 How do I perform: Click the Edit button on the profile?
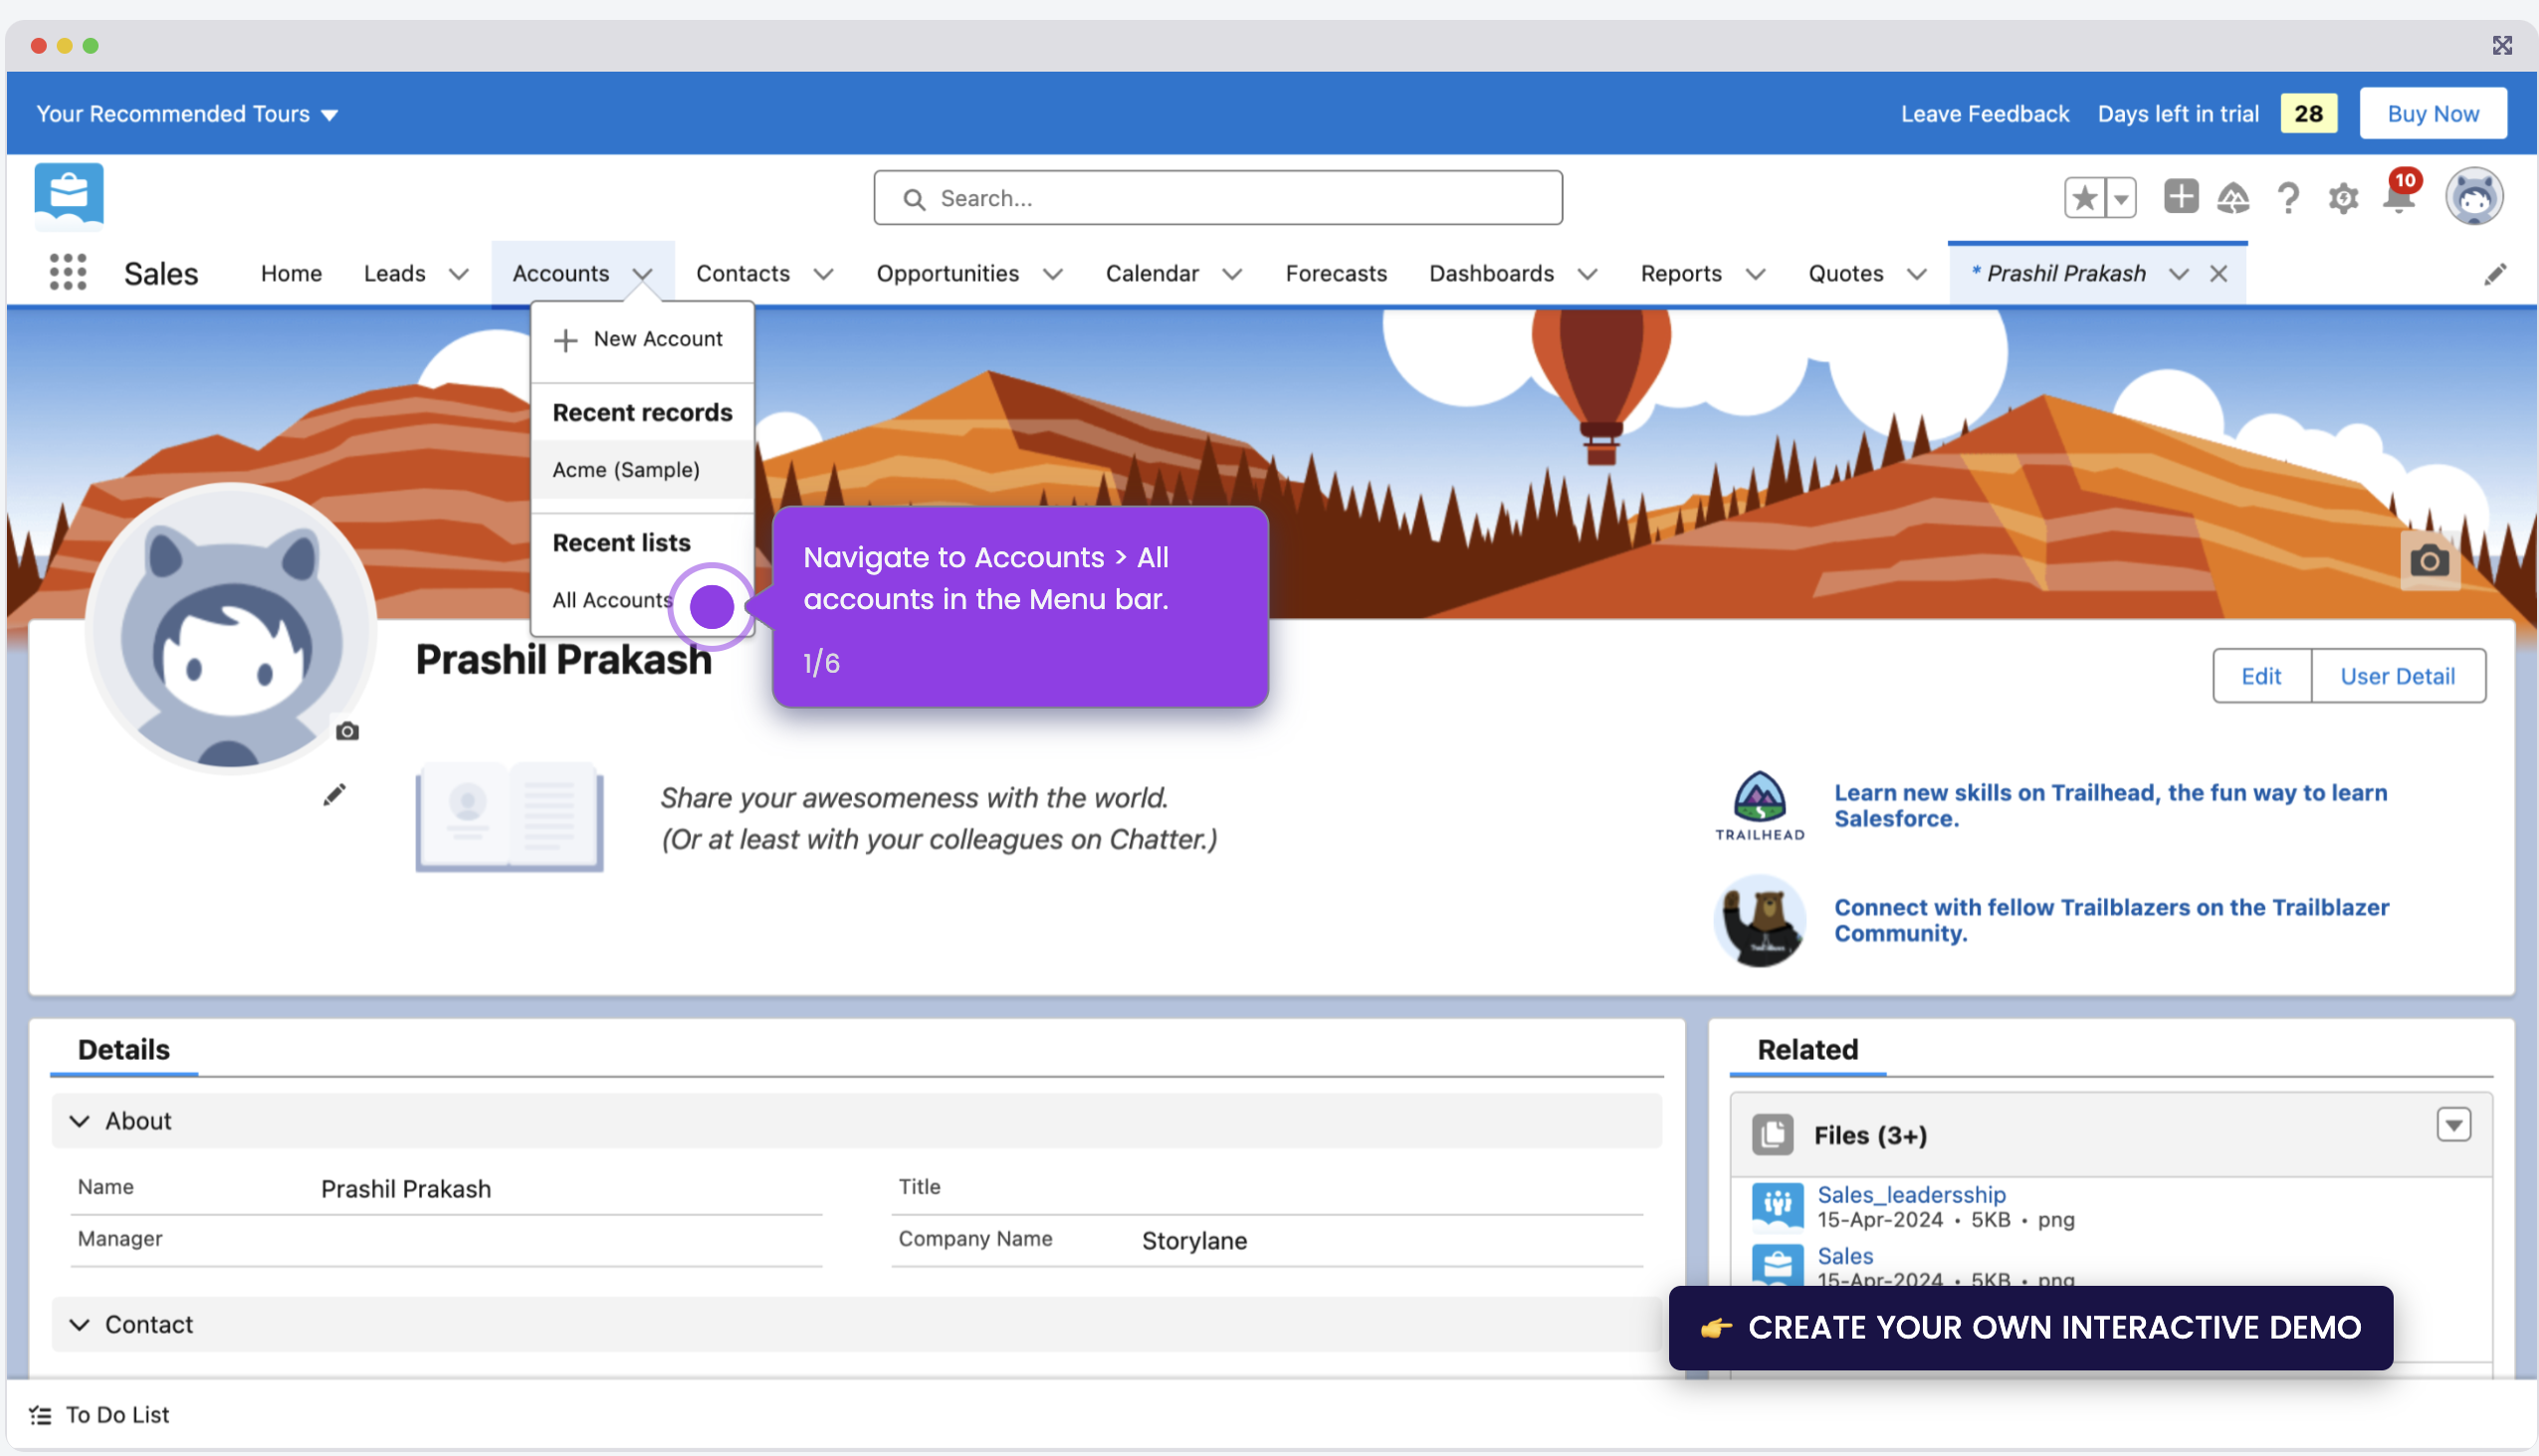tap(2261, 675)
